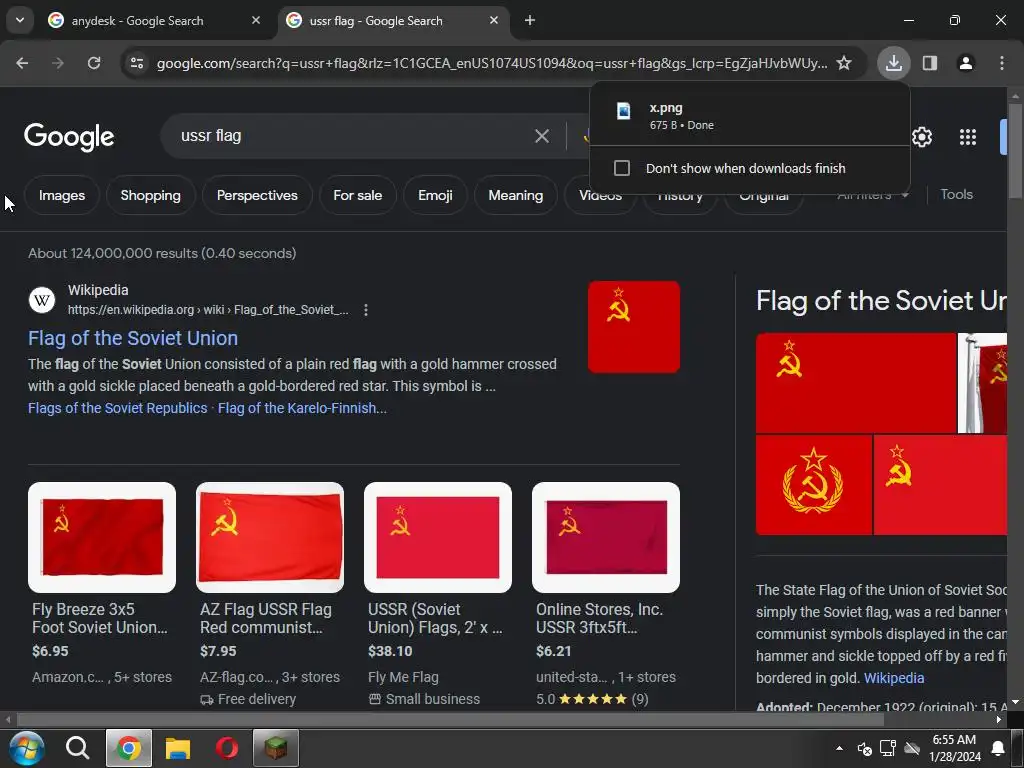1024x768 pixels.
Task: Select the For sale filter chip
Action: (x=357, y=195)
